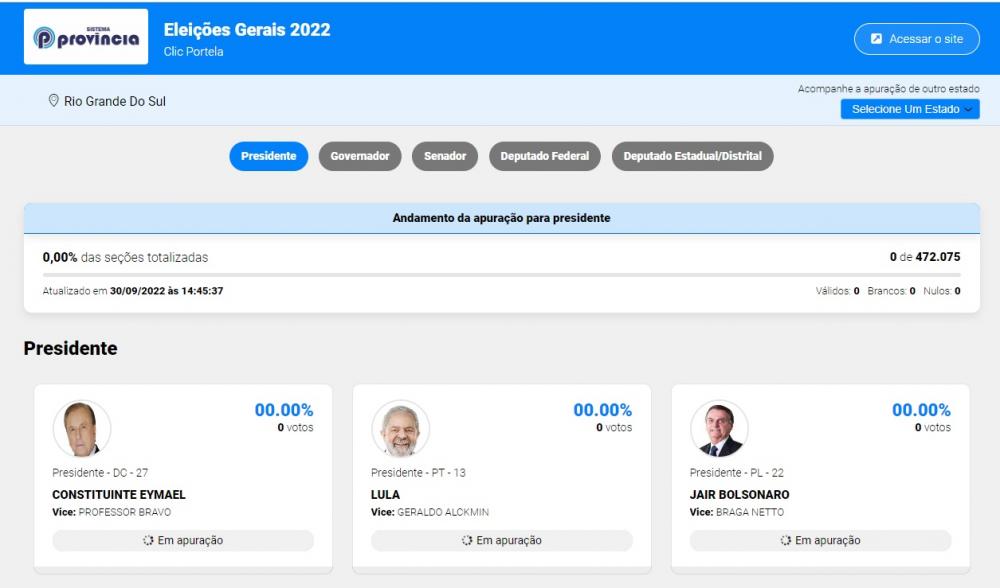Click Bolsonaro's 00.00% vote percentage
The width and height of the screenshot is (1000, 588).
[x=921, y=409]
